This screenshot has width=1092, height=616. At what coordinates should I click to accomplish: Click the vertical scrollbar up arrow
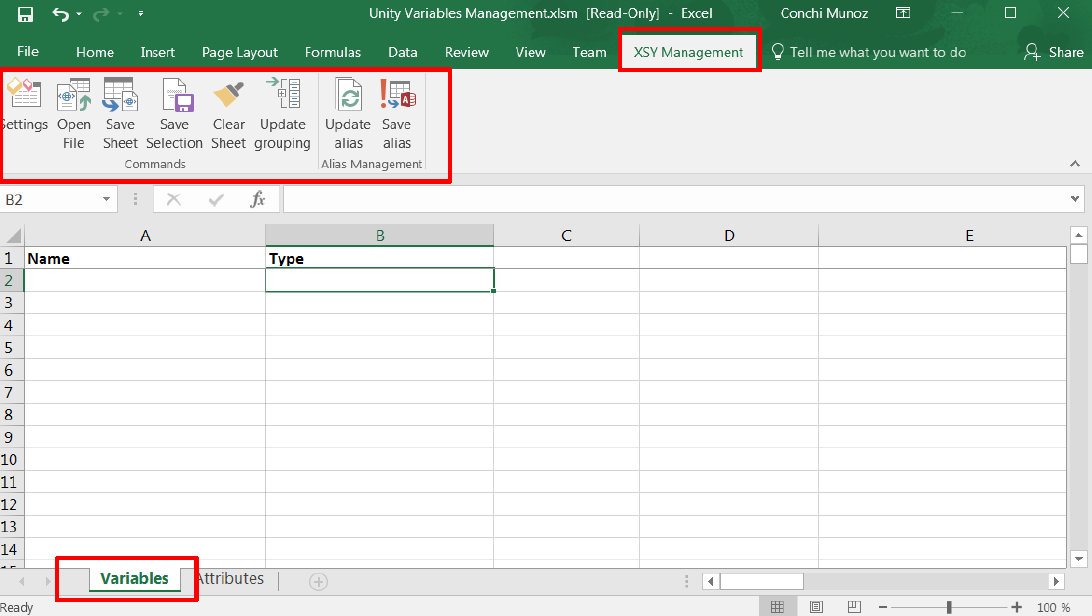pyautogui.click(x=1079, y=235)
